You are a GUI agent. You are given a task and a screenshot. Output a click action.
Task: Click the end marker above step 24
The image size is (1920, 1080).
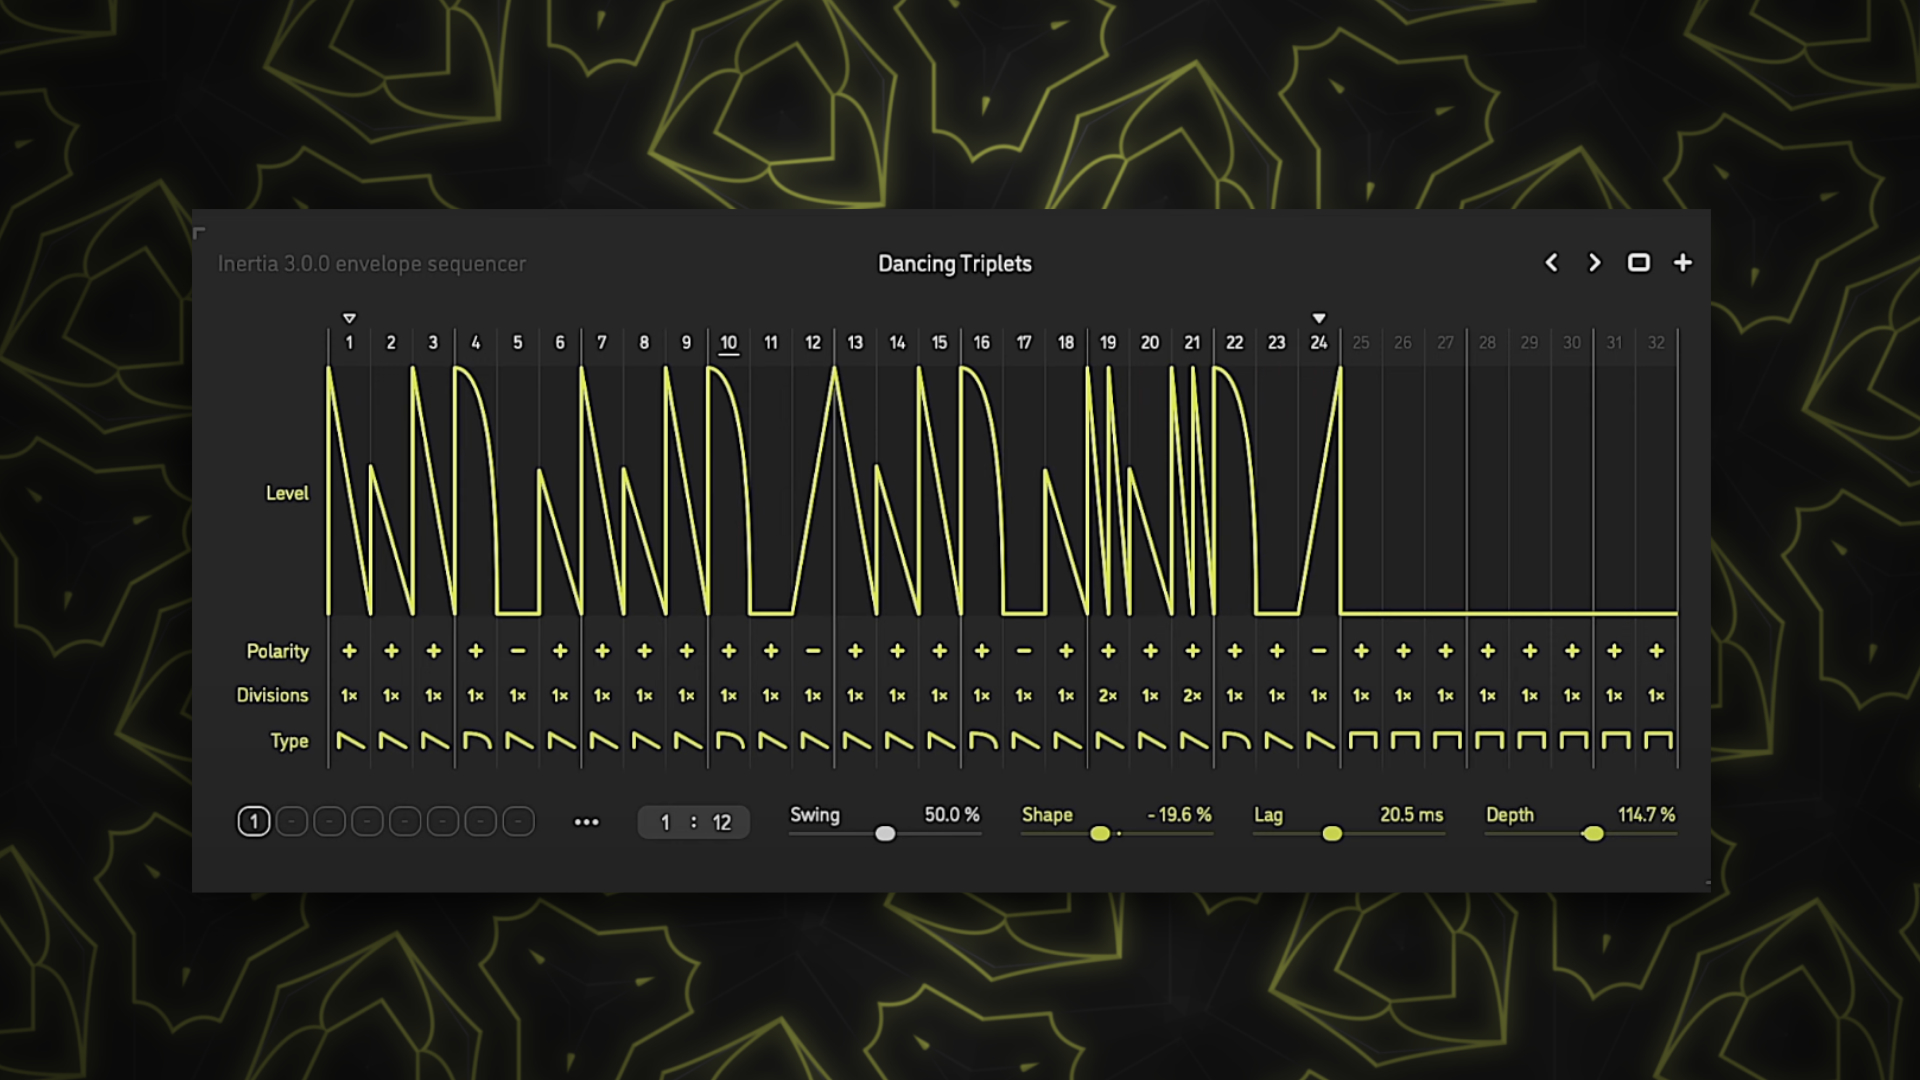(x=1319, y=318)
